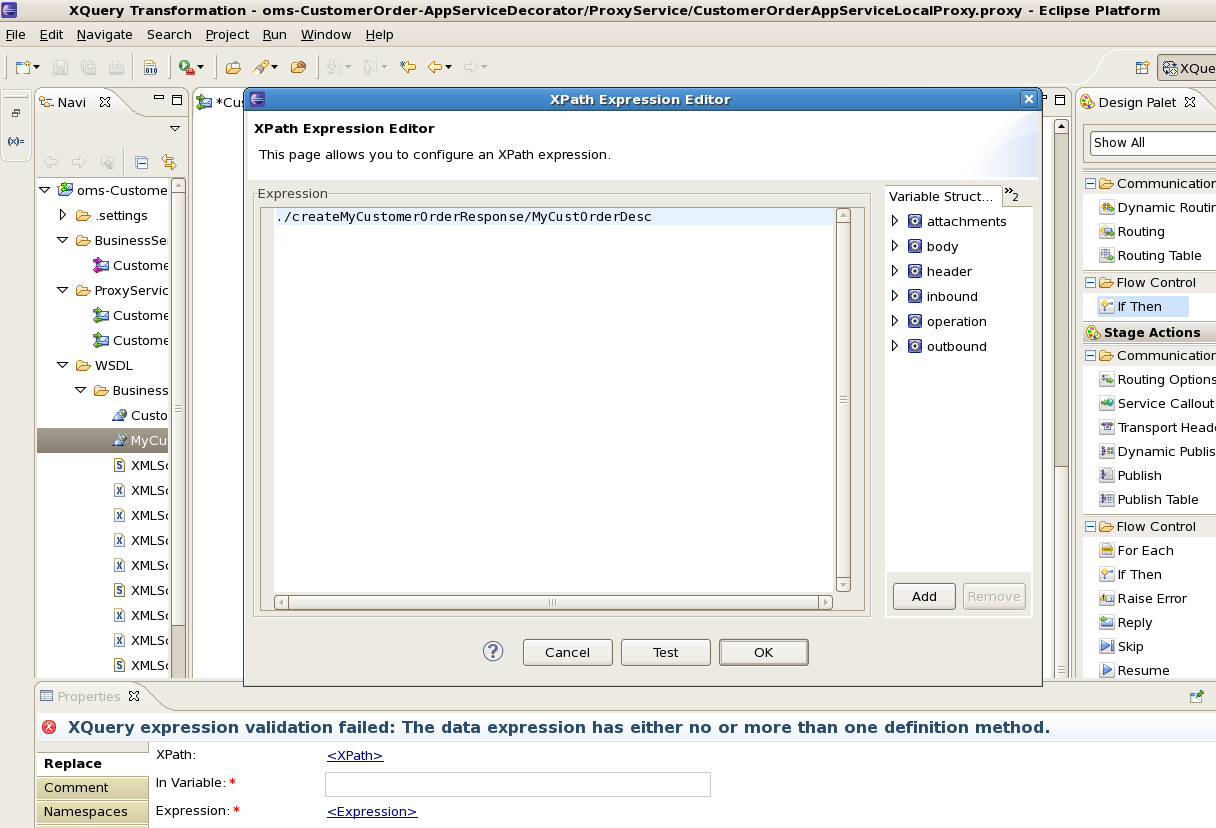Select the Variable Structures tab
Viewport: 1216px width, 828px height.
click(943, 196)
